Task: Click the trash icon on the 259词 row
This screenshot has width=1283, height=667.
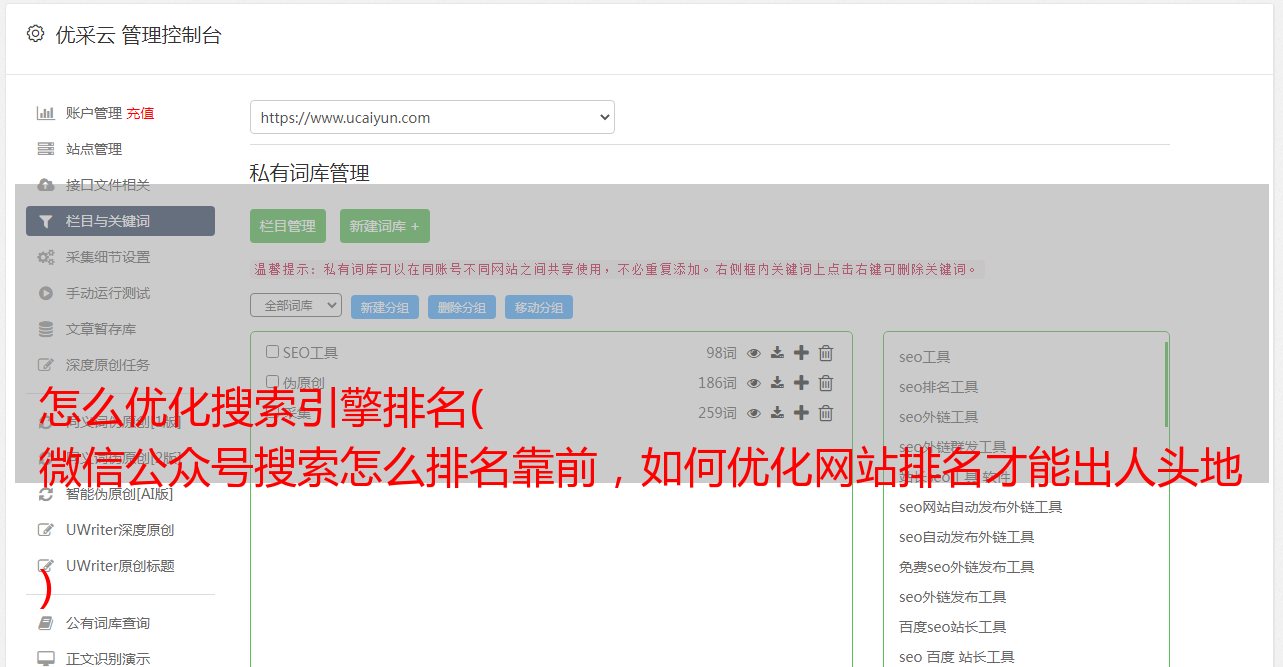Action: (x=826, y=413)
